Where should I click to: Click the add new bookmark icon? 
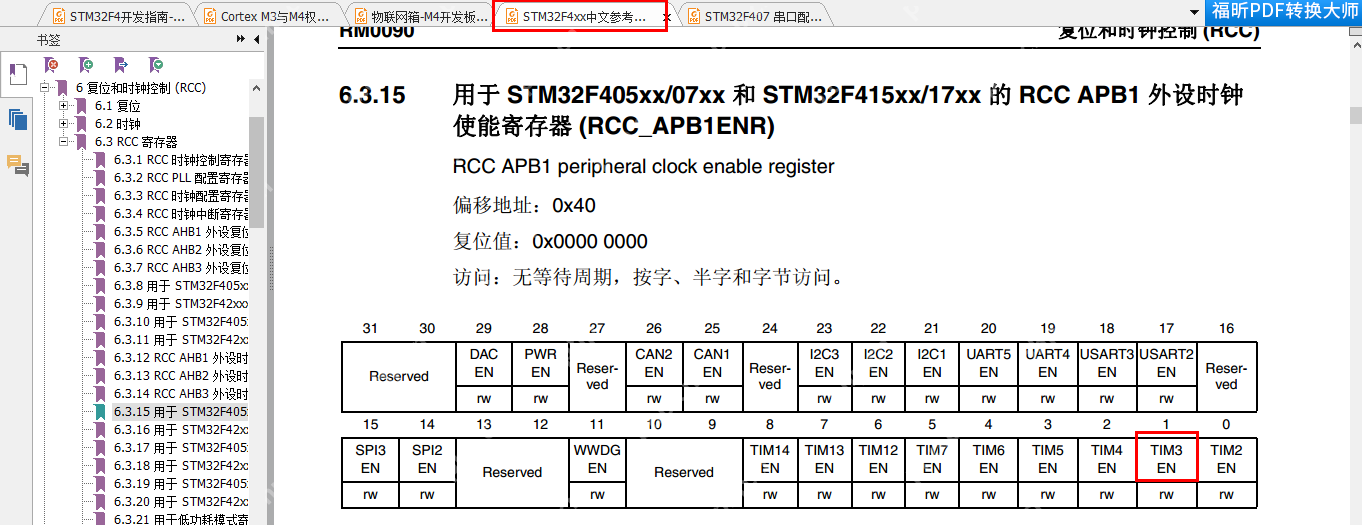(87, 65)
